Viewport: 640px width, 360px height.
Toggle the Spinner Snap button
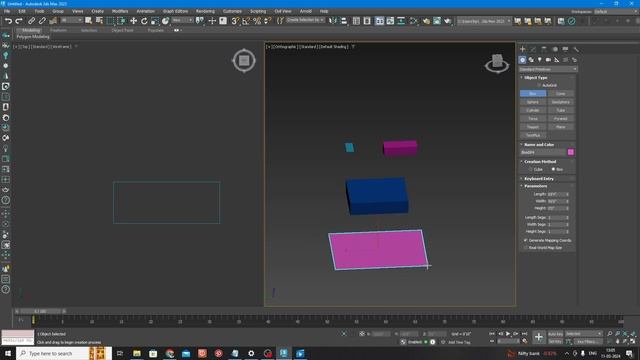(268, 21)
